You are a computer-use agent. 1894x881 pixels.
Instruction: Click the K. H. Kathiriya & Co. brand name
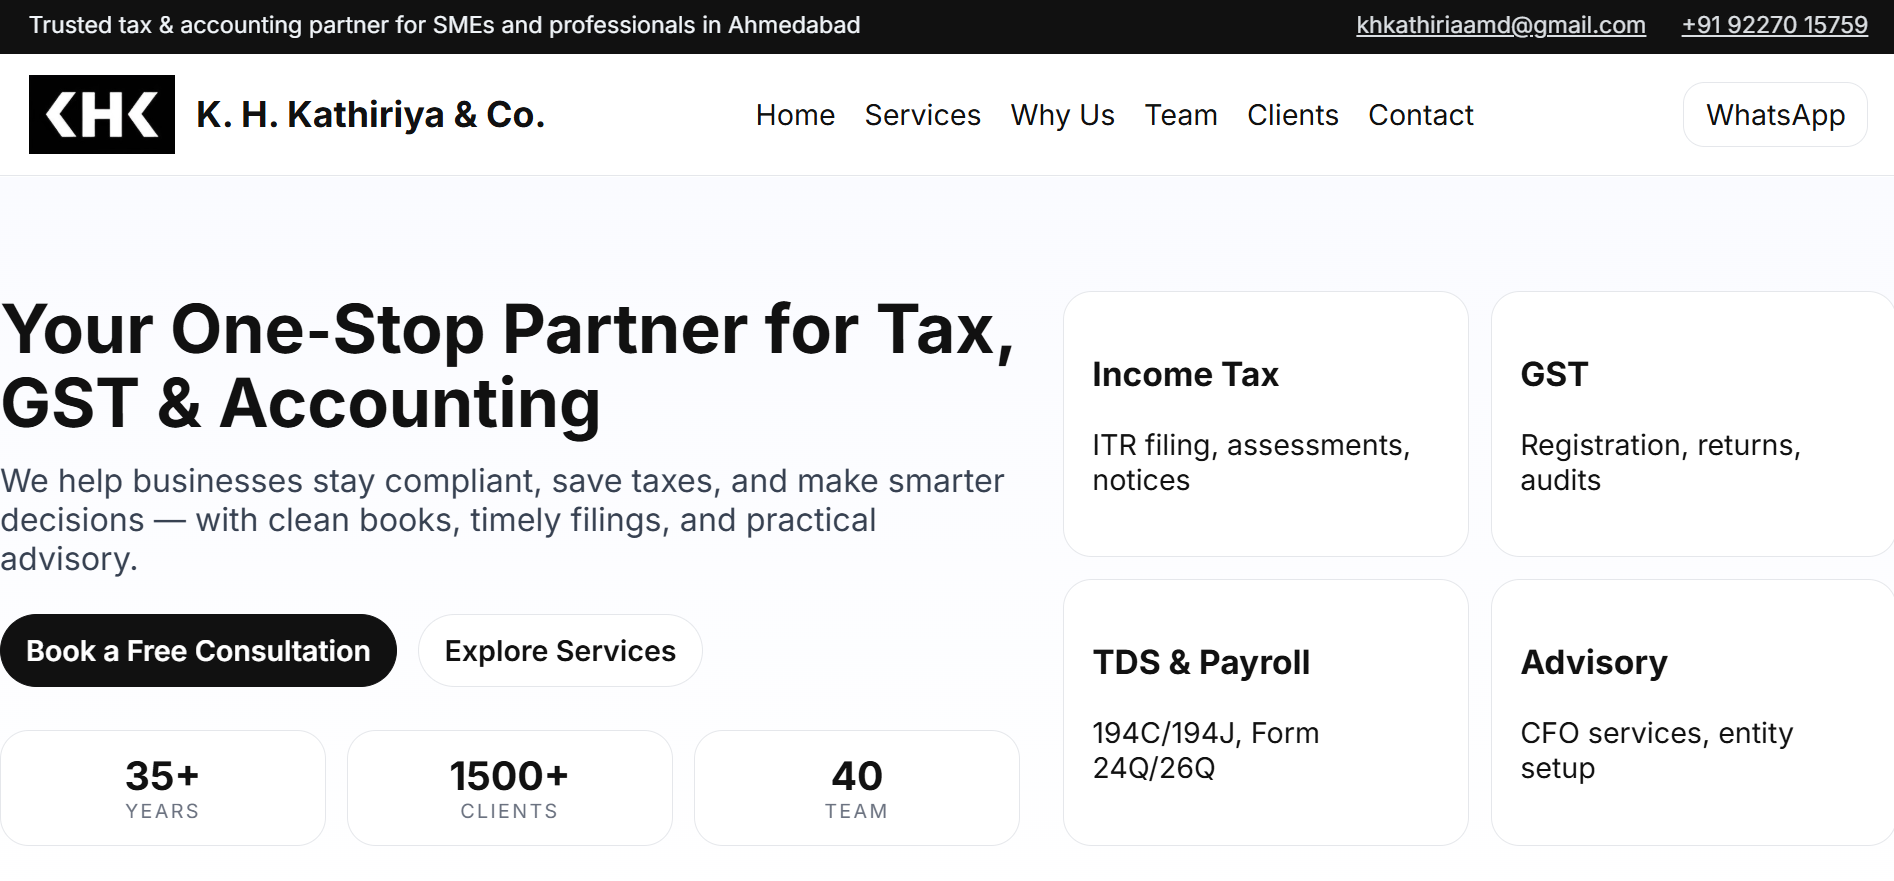click(x=370, y=115)
